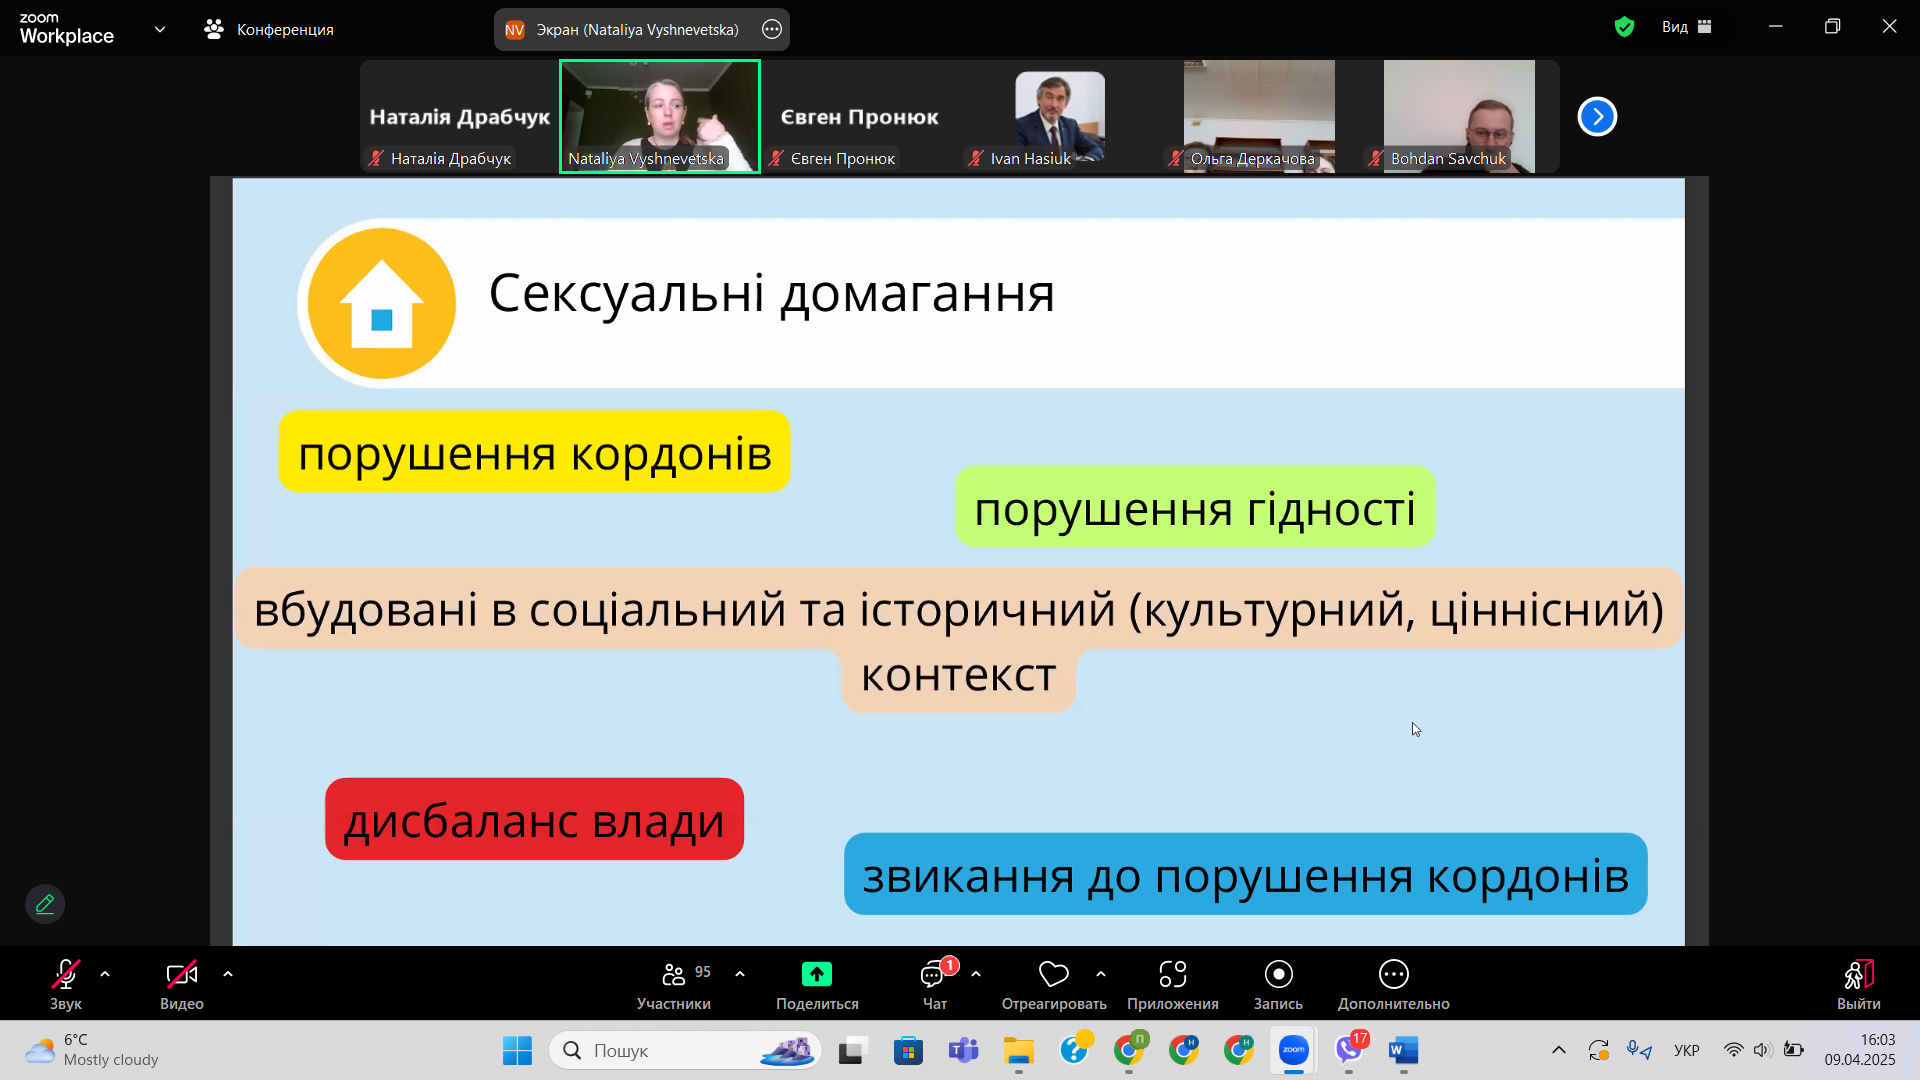Open screen share options ellipsis for Nataliya

pyautogui.click(x=772, y=29)
